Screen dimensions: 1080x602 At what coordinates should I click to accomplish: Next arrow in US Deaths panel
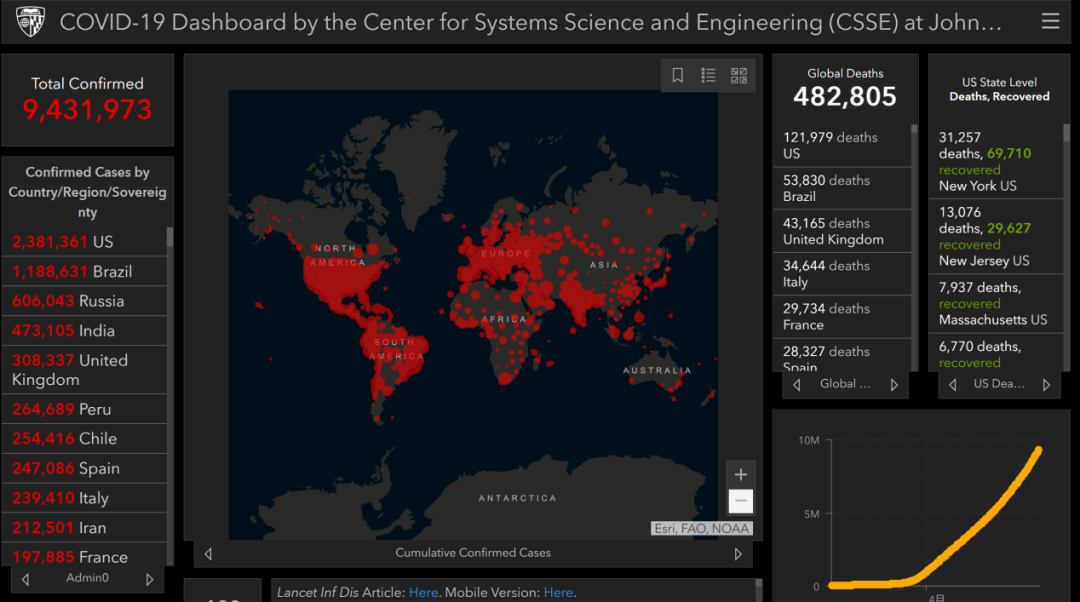coord(1046,384)
